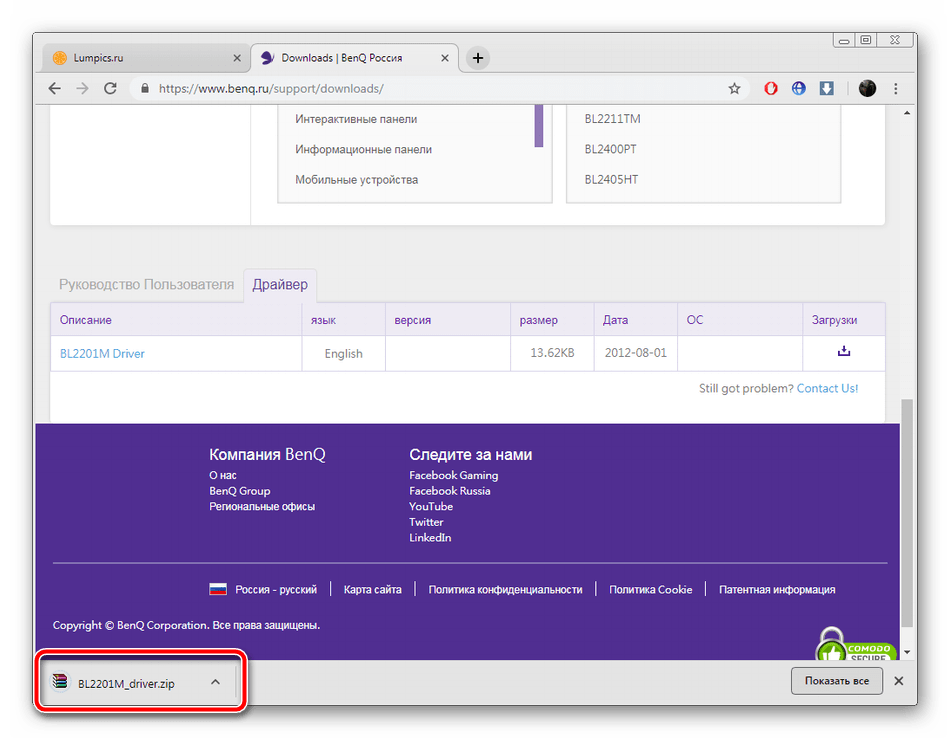950x738 pixels.
Task: Open the Opera extension icon in toolbar
Action: tap(771, 88)
